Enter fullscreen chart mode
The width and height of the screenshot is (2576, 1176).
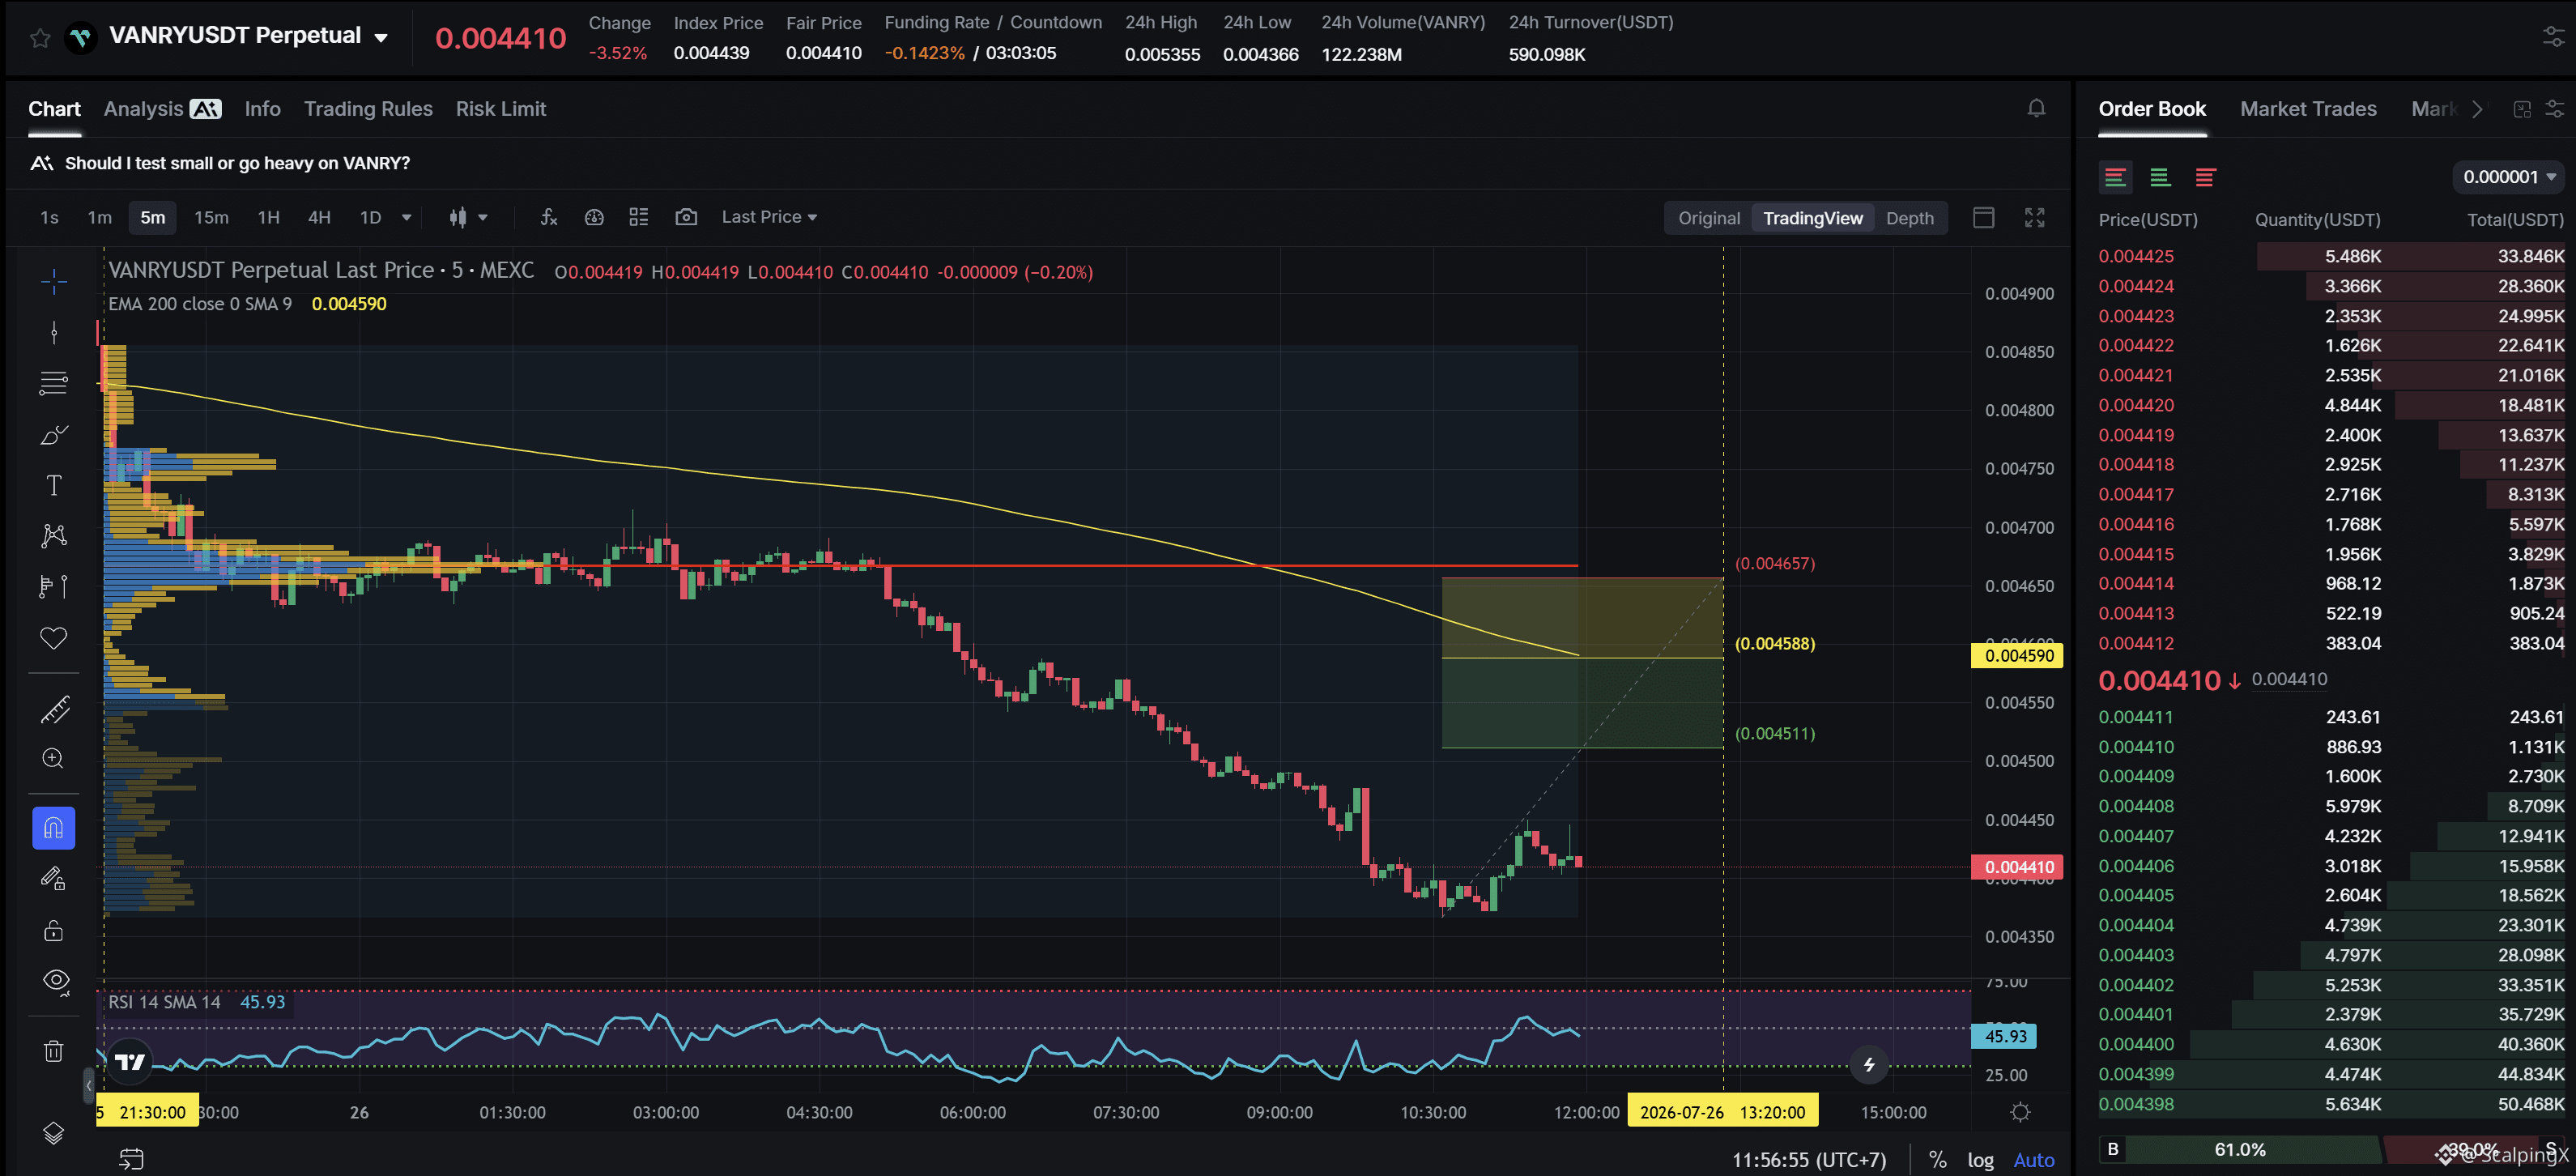coord(2034,217)
